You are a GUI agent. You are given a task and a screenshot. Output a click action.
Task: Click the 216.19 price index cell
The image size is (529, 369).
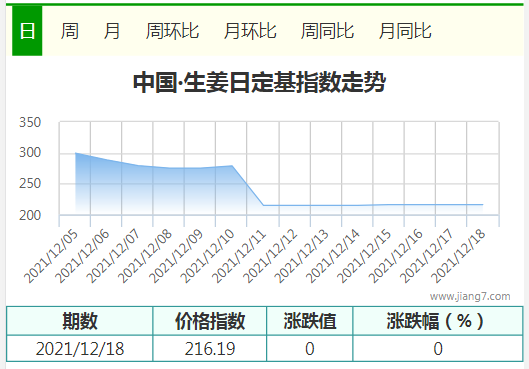(210, 349)
